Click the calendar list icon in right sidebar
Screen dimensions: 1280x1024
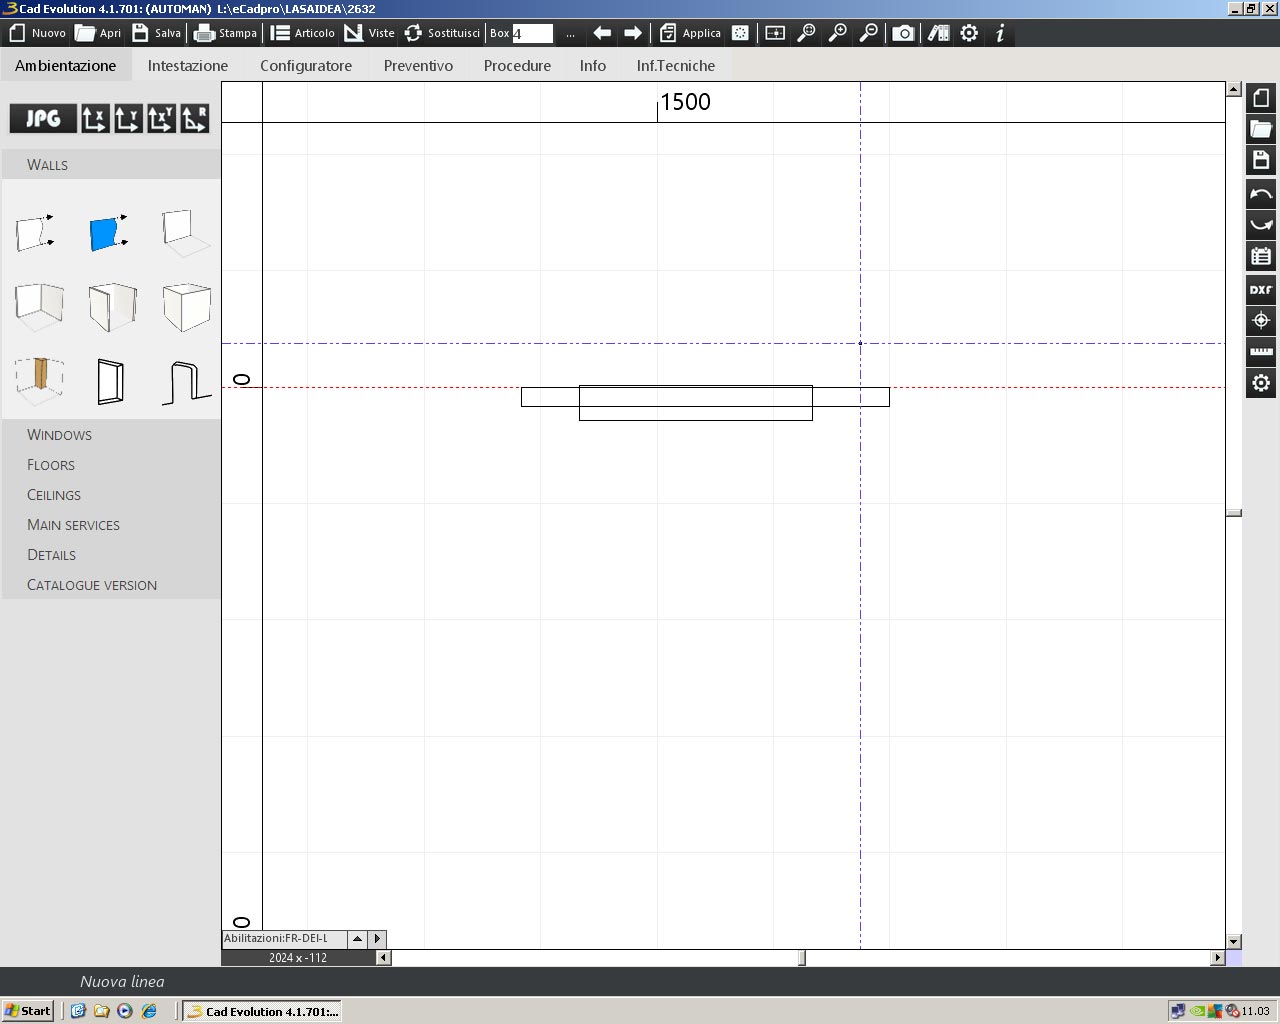tap(1261, 256)
